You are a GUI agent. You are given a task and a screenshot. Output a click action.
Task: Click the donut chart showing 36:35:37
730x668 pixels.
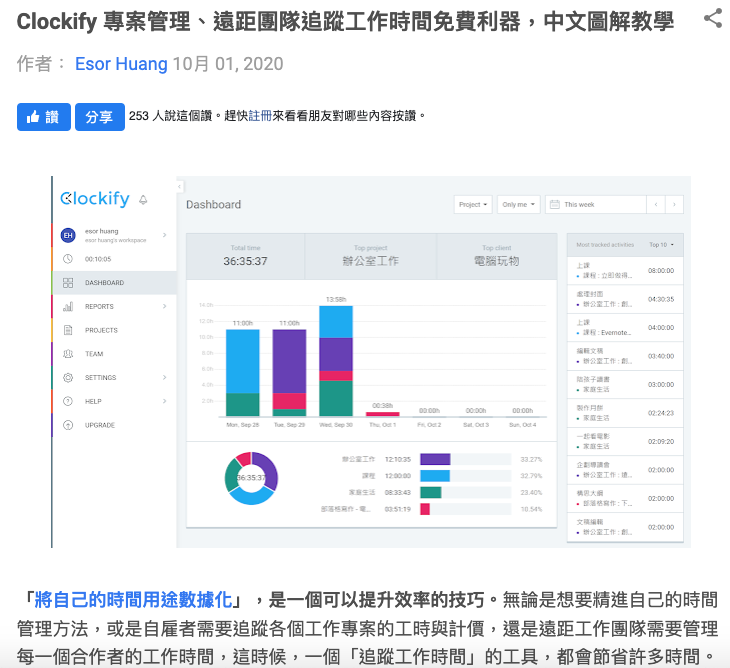pos(251,478)
